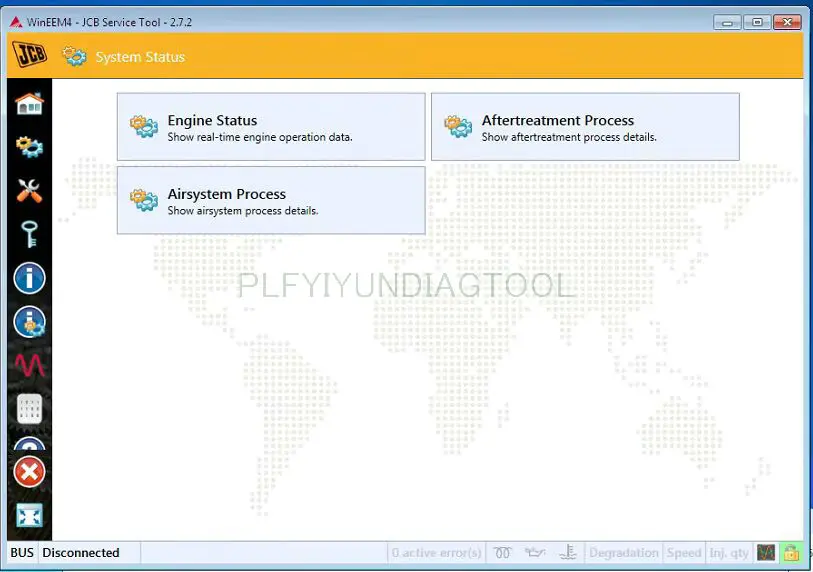Open the Home icon in sidebar
This screenshot has height=572, width=813.
(x=30, y=104)
